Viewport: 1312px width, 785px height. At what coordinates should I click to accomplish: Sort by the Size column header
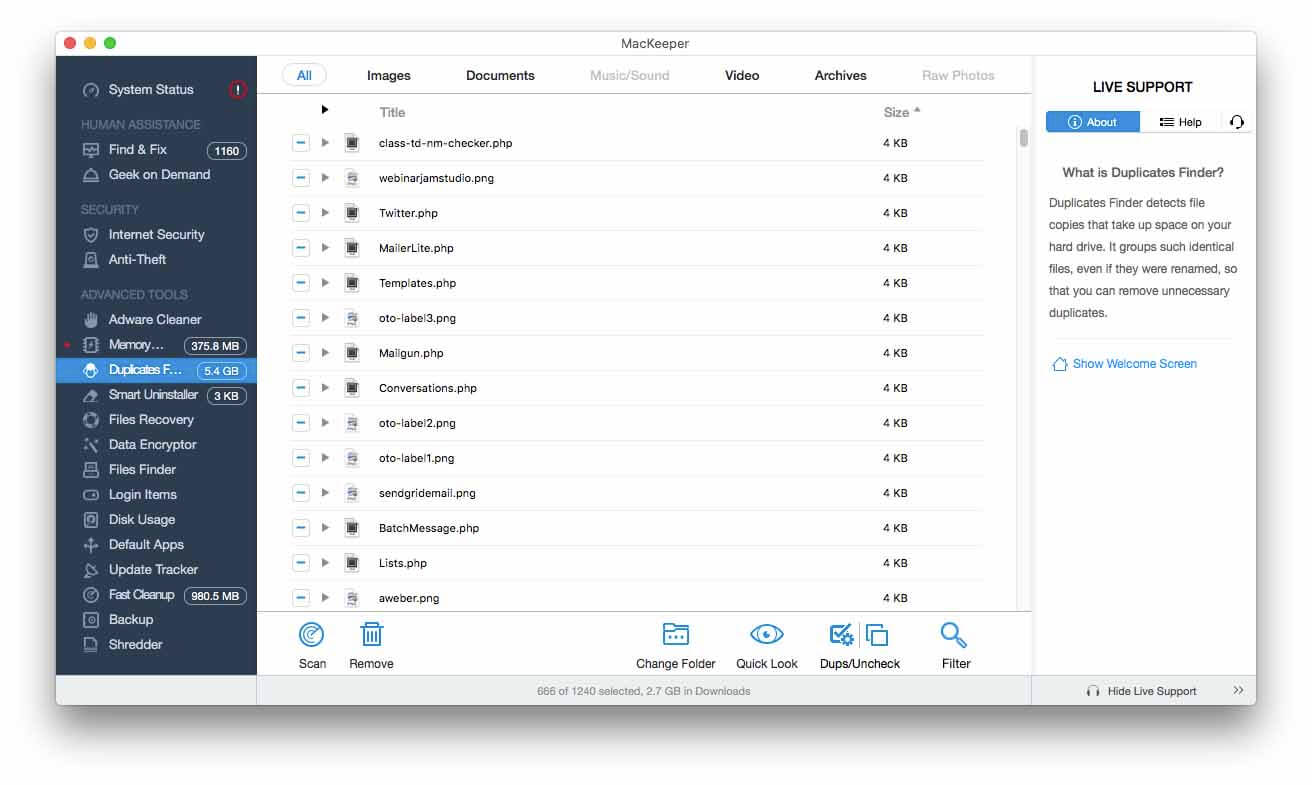coord(901,112)
